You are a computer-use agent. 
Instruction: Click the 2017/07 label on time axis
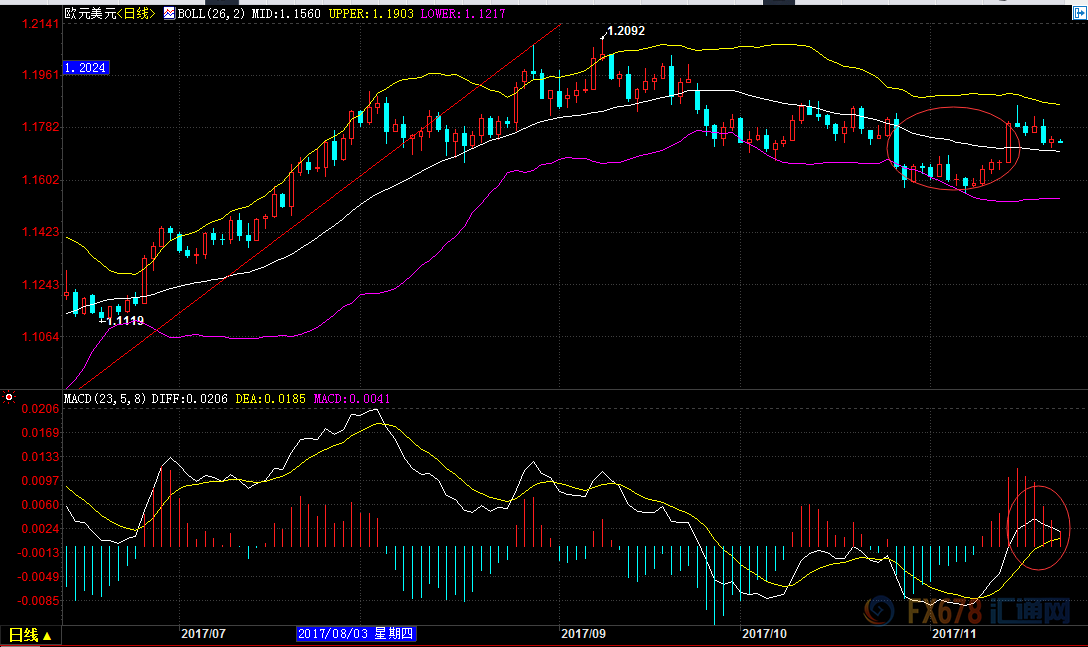[x=203, y=634]
